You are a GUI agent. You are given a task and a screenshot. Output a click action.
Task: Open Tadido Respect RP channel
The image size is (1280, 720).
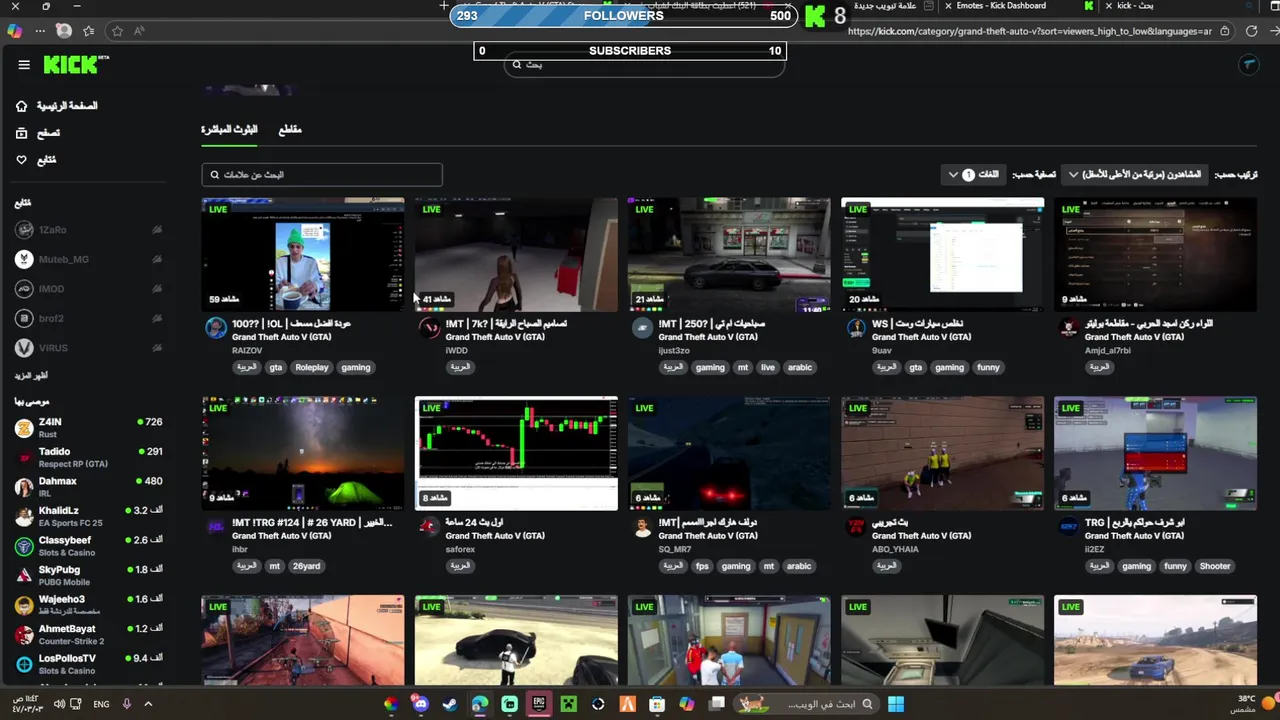coord(88,457)
